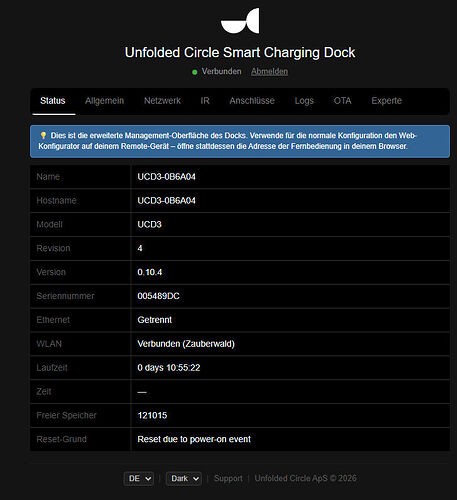This screenshot has height=500, width=457.
Task: Click the Name value UCD3-0B6A04
Action: [166, 177]
